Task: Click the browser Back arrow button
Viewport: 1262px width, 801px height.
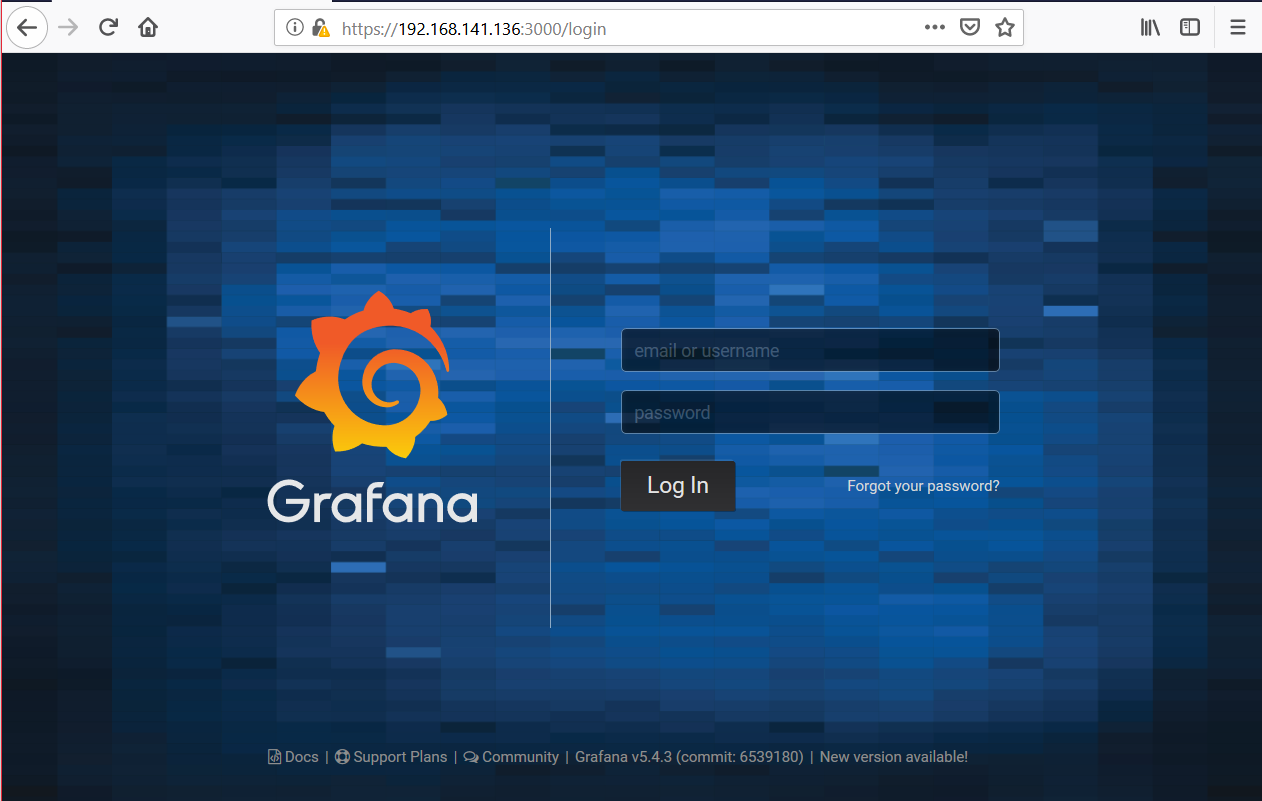Action: click(x=27, y=27)
